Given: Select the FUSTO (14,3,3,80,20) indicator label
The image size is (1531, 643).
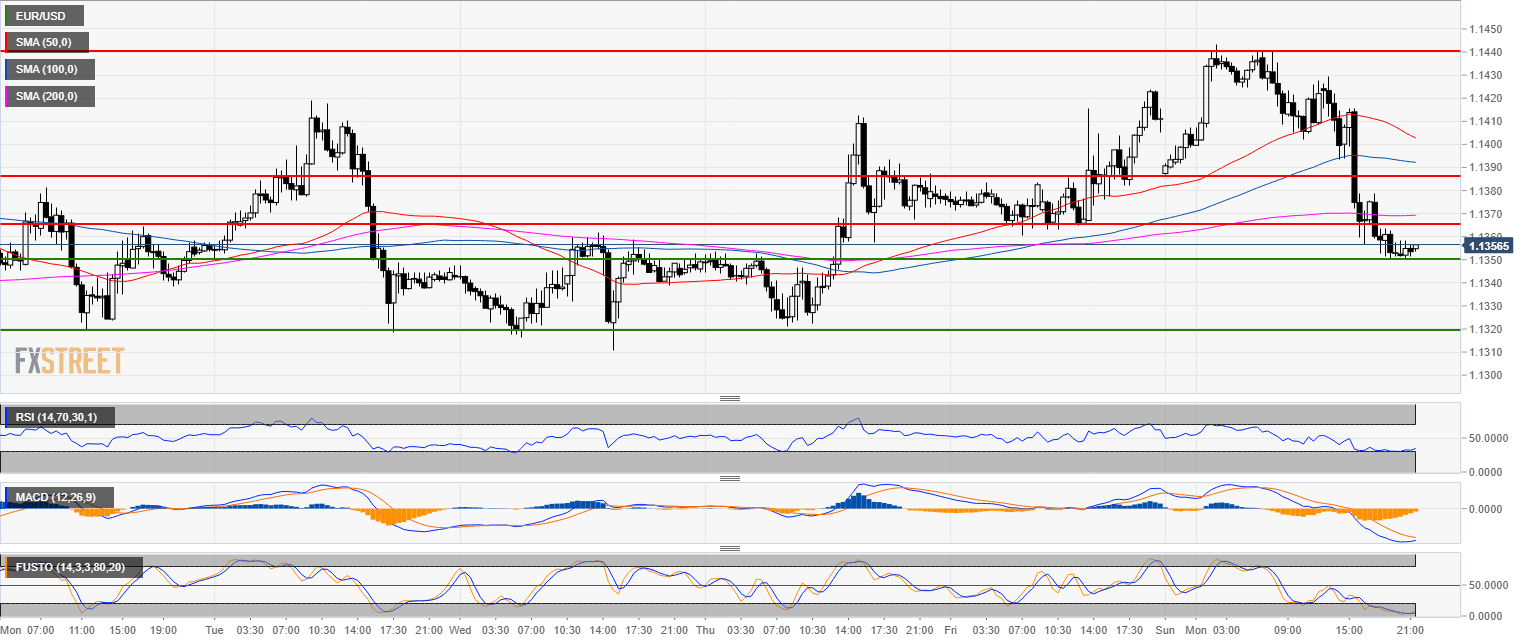Looking at the screenshot, I should coord(72,567).
